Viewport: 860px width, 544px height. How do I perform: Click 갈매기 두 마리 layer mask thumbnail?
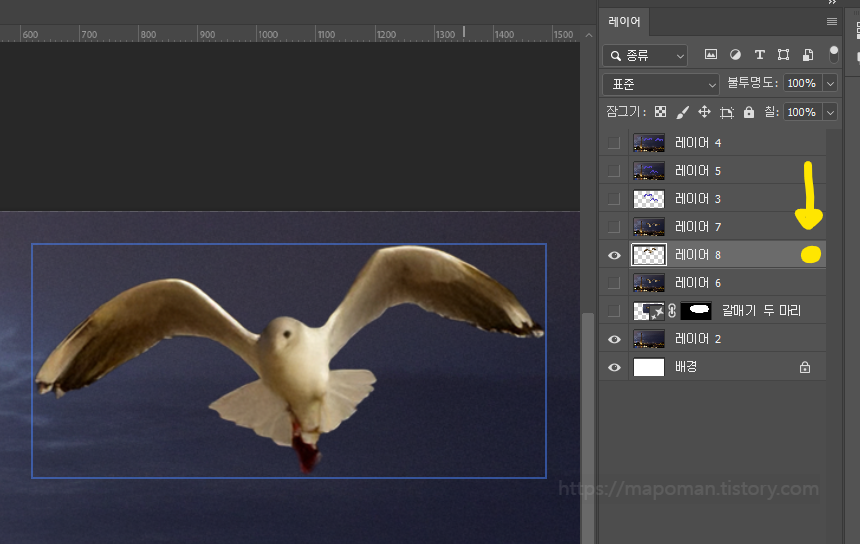coord(696,311)
